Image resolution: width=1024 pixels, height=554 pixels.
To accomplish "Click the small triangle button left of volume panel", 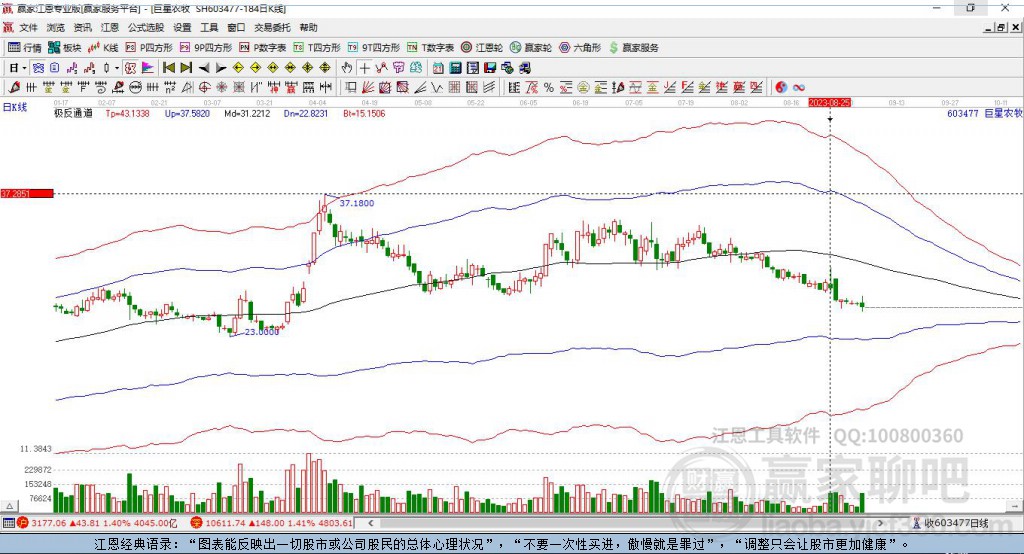I will click(9, 506).
